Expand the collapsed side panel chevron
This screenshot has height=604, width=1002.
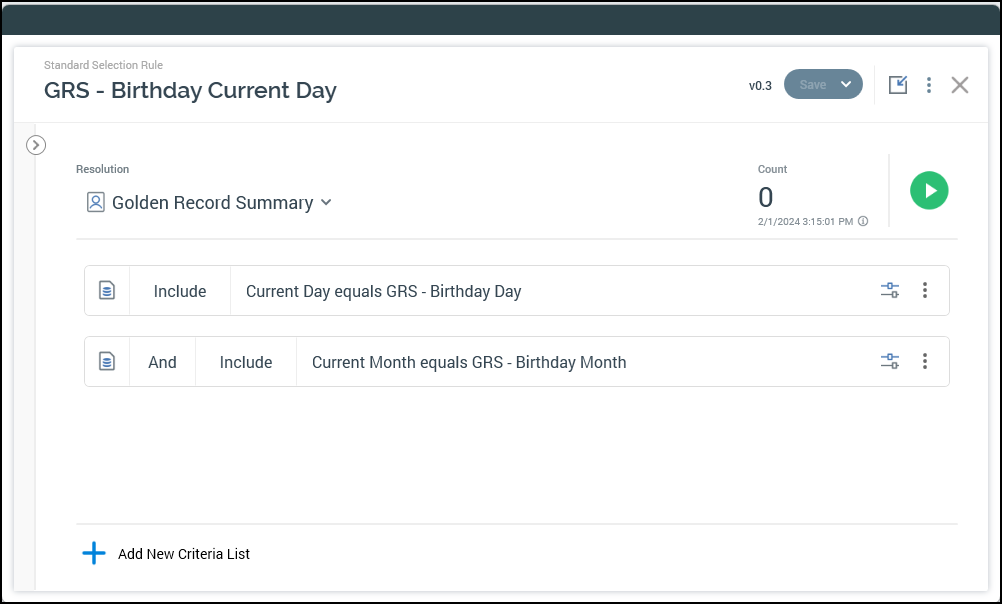(36, 145)
